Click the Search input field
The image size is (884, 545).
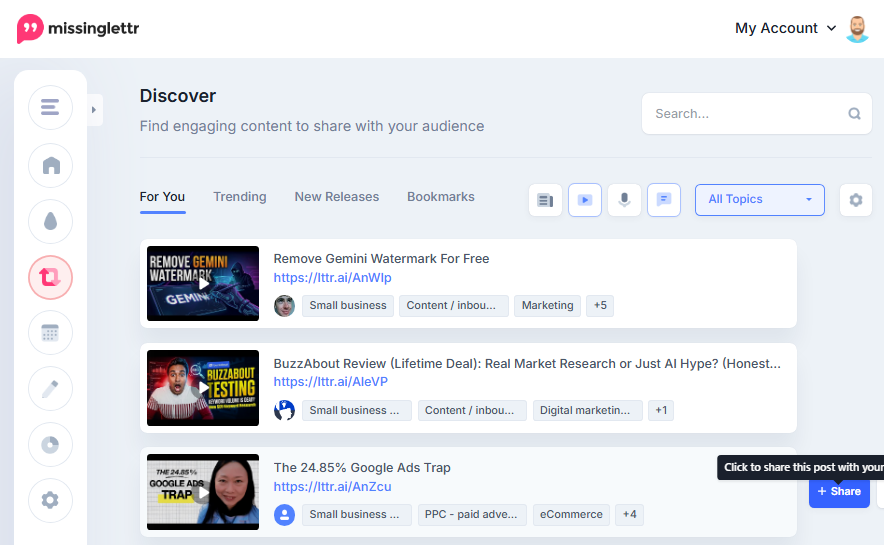click(757, 114)
